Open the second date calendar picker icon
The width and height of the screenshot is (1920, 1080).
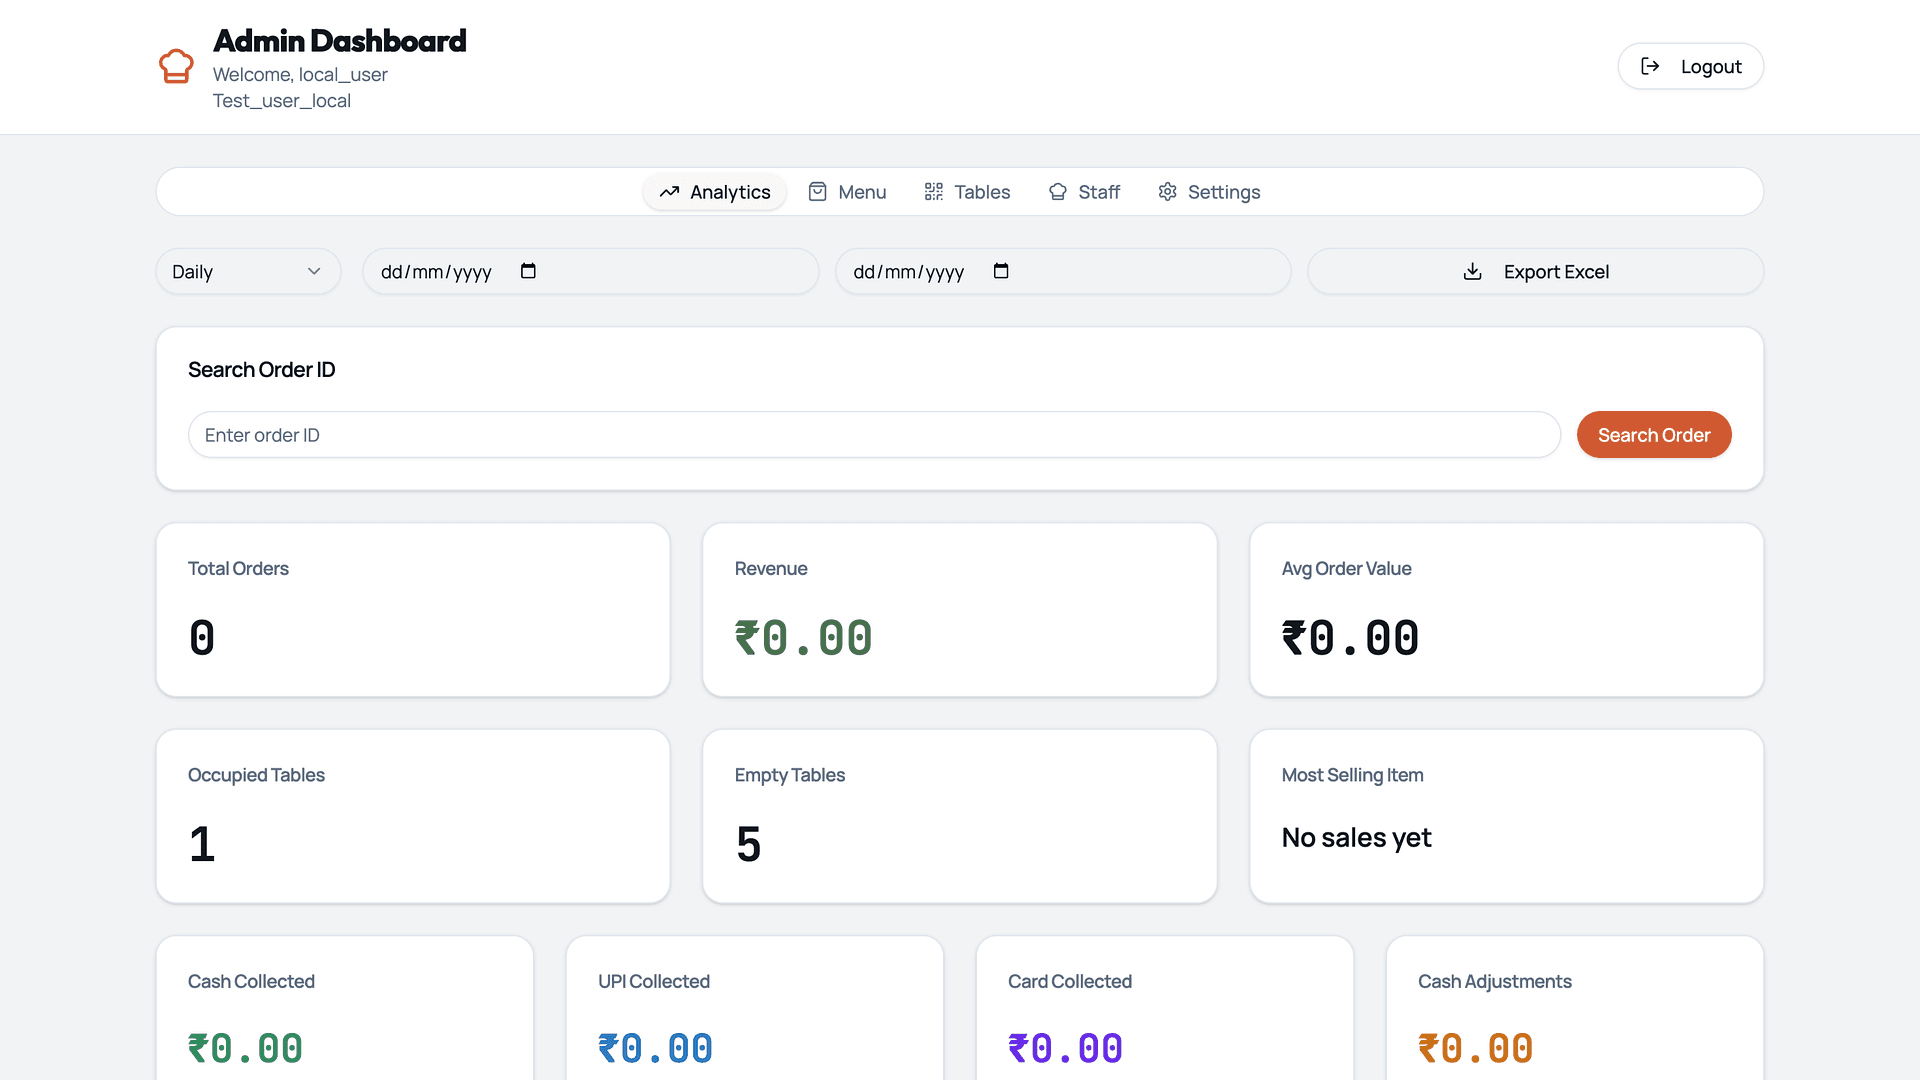pyautogui.click(x=1001, y=271)
